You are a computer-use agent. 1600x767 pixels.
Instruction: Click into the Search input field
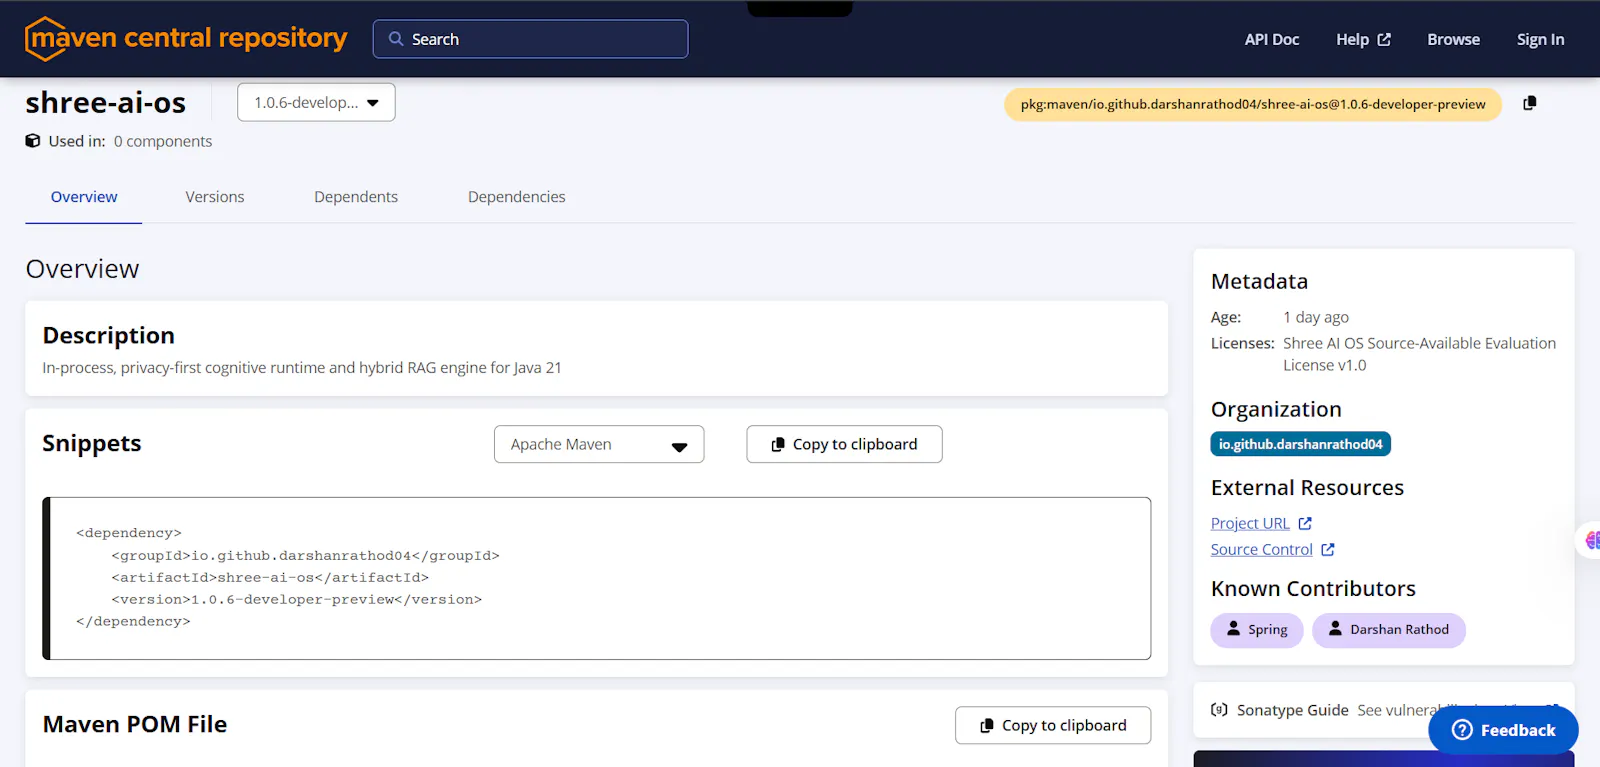(530, 39)
